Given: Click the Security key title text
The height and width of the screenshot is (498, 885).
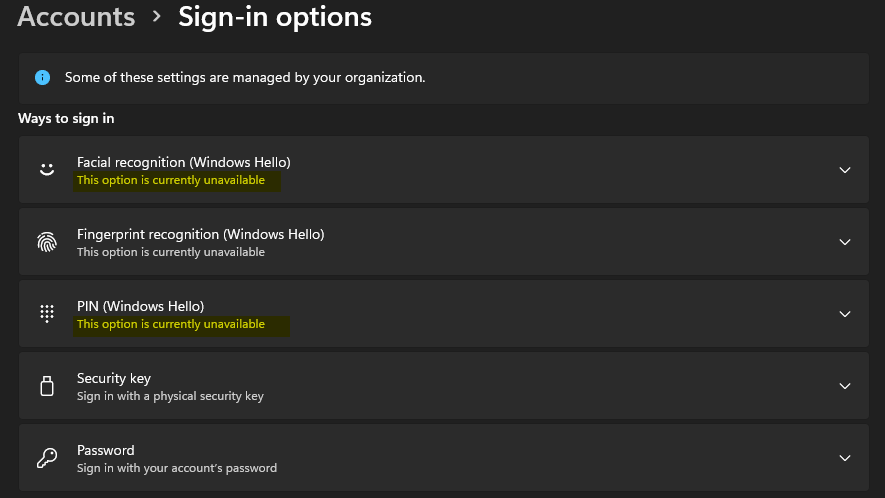Looking at the screenshot, I should [x=114, y=378].
